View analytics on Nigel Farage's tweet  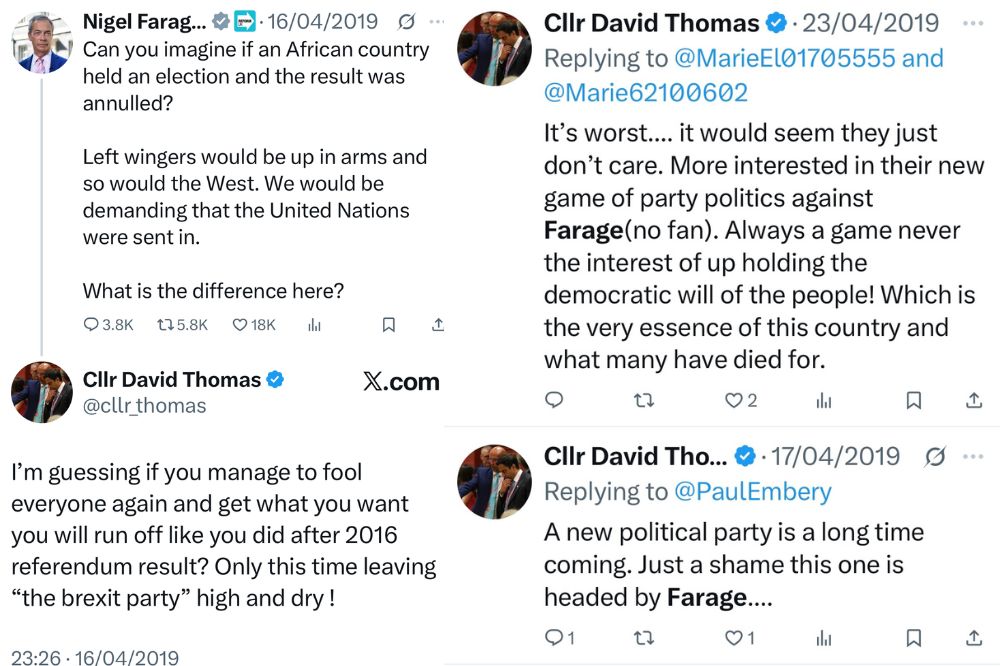coord(314,325)
